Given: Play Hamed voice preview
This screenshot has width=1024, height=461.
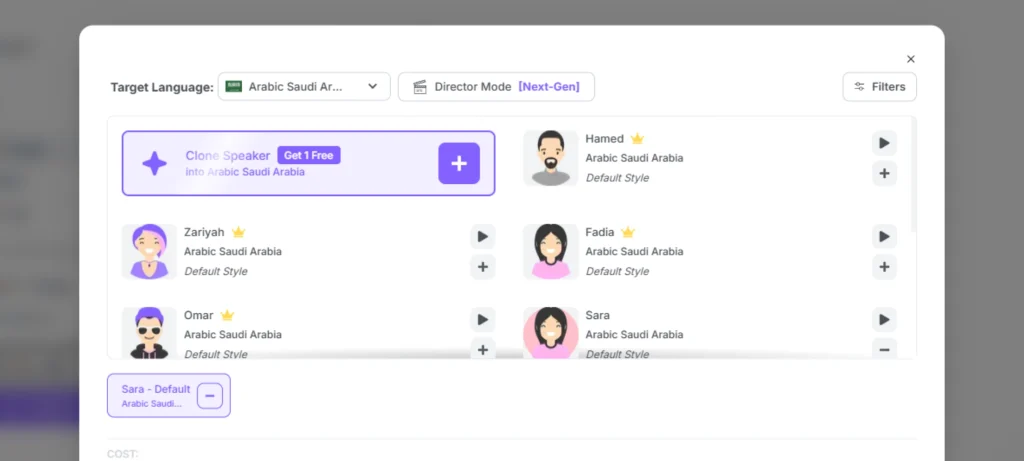Looking at the screenshot, I should 884,143.
